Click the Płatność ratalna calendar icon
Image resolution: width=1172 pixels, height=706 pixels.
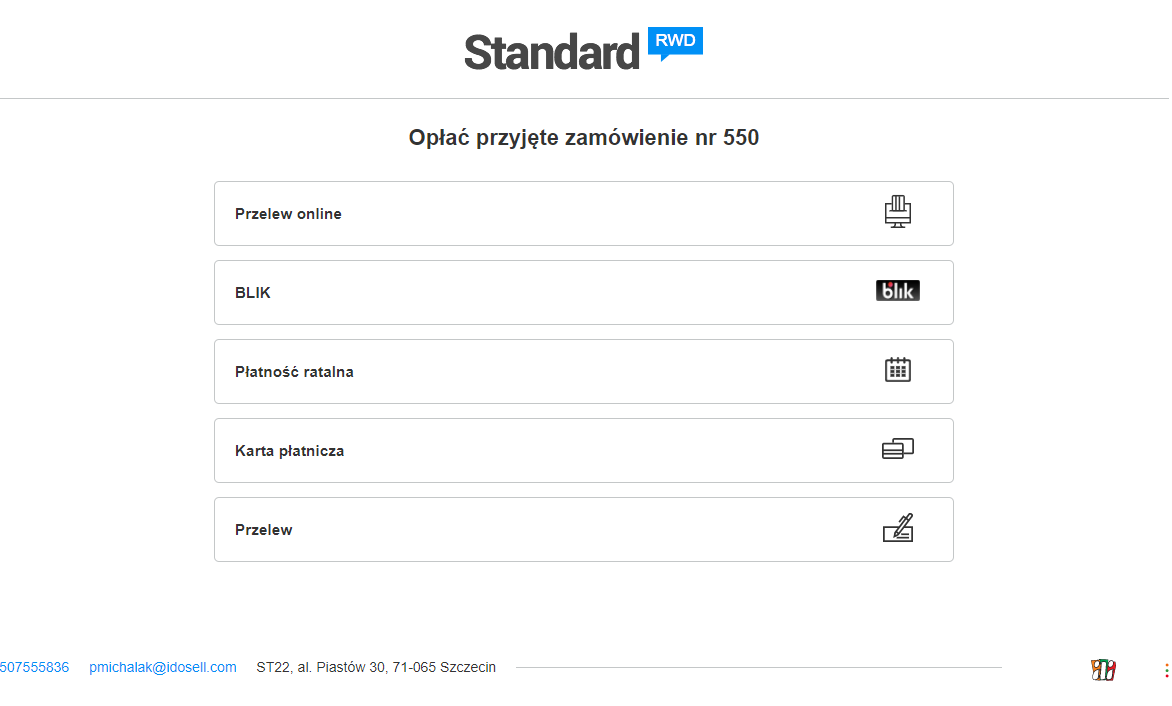pos(898,370)
